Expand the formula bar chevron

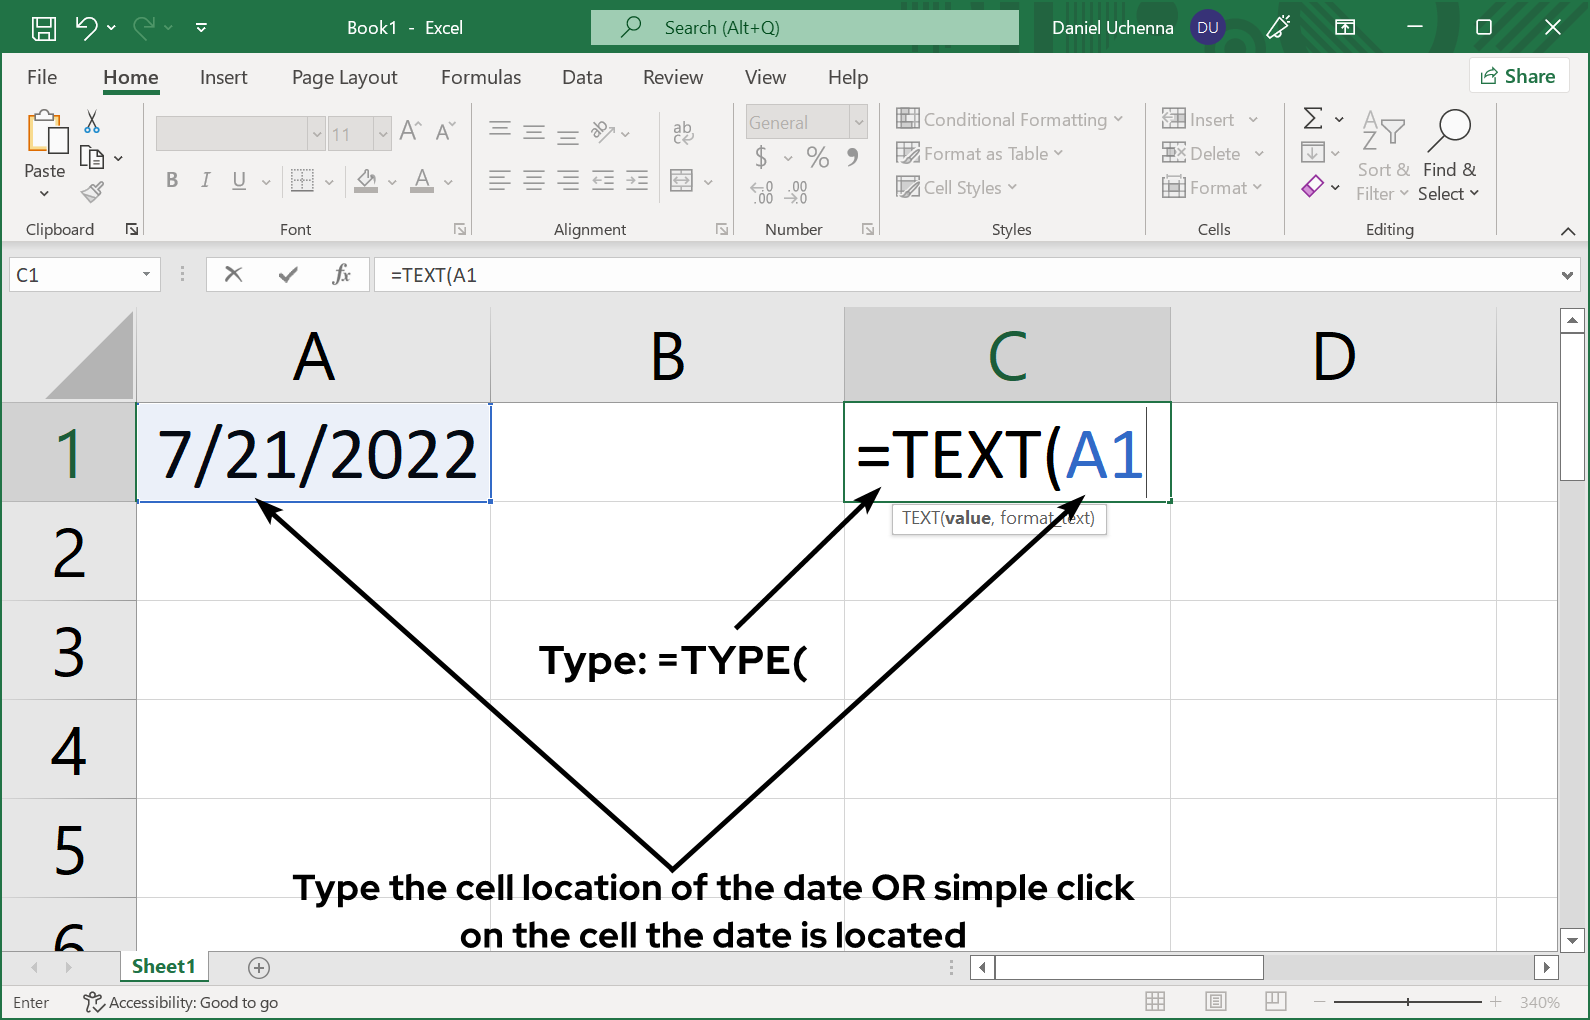coord(1567,275)
